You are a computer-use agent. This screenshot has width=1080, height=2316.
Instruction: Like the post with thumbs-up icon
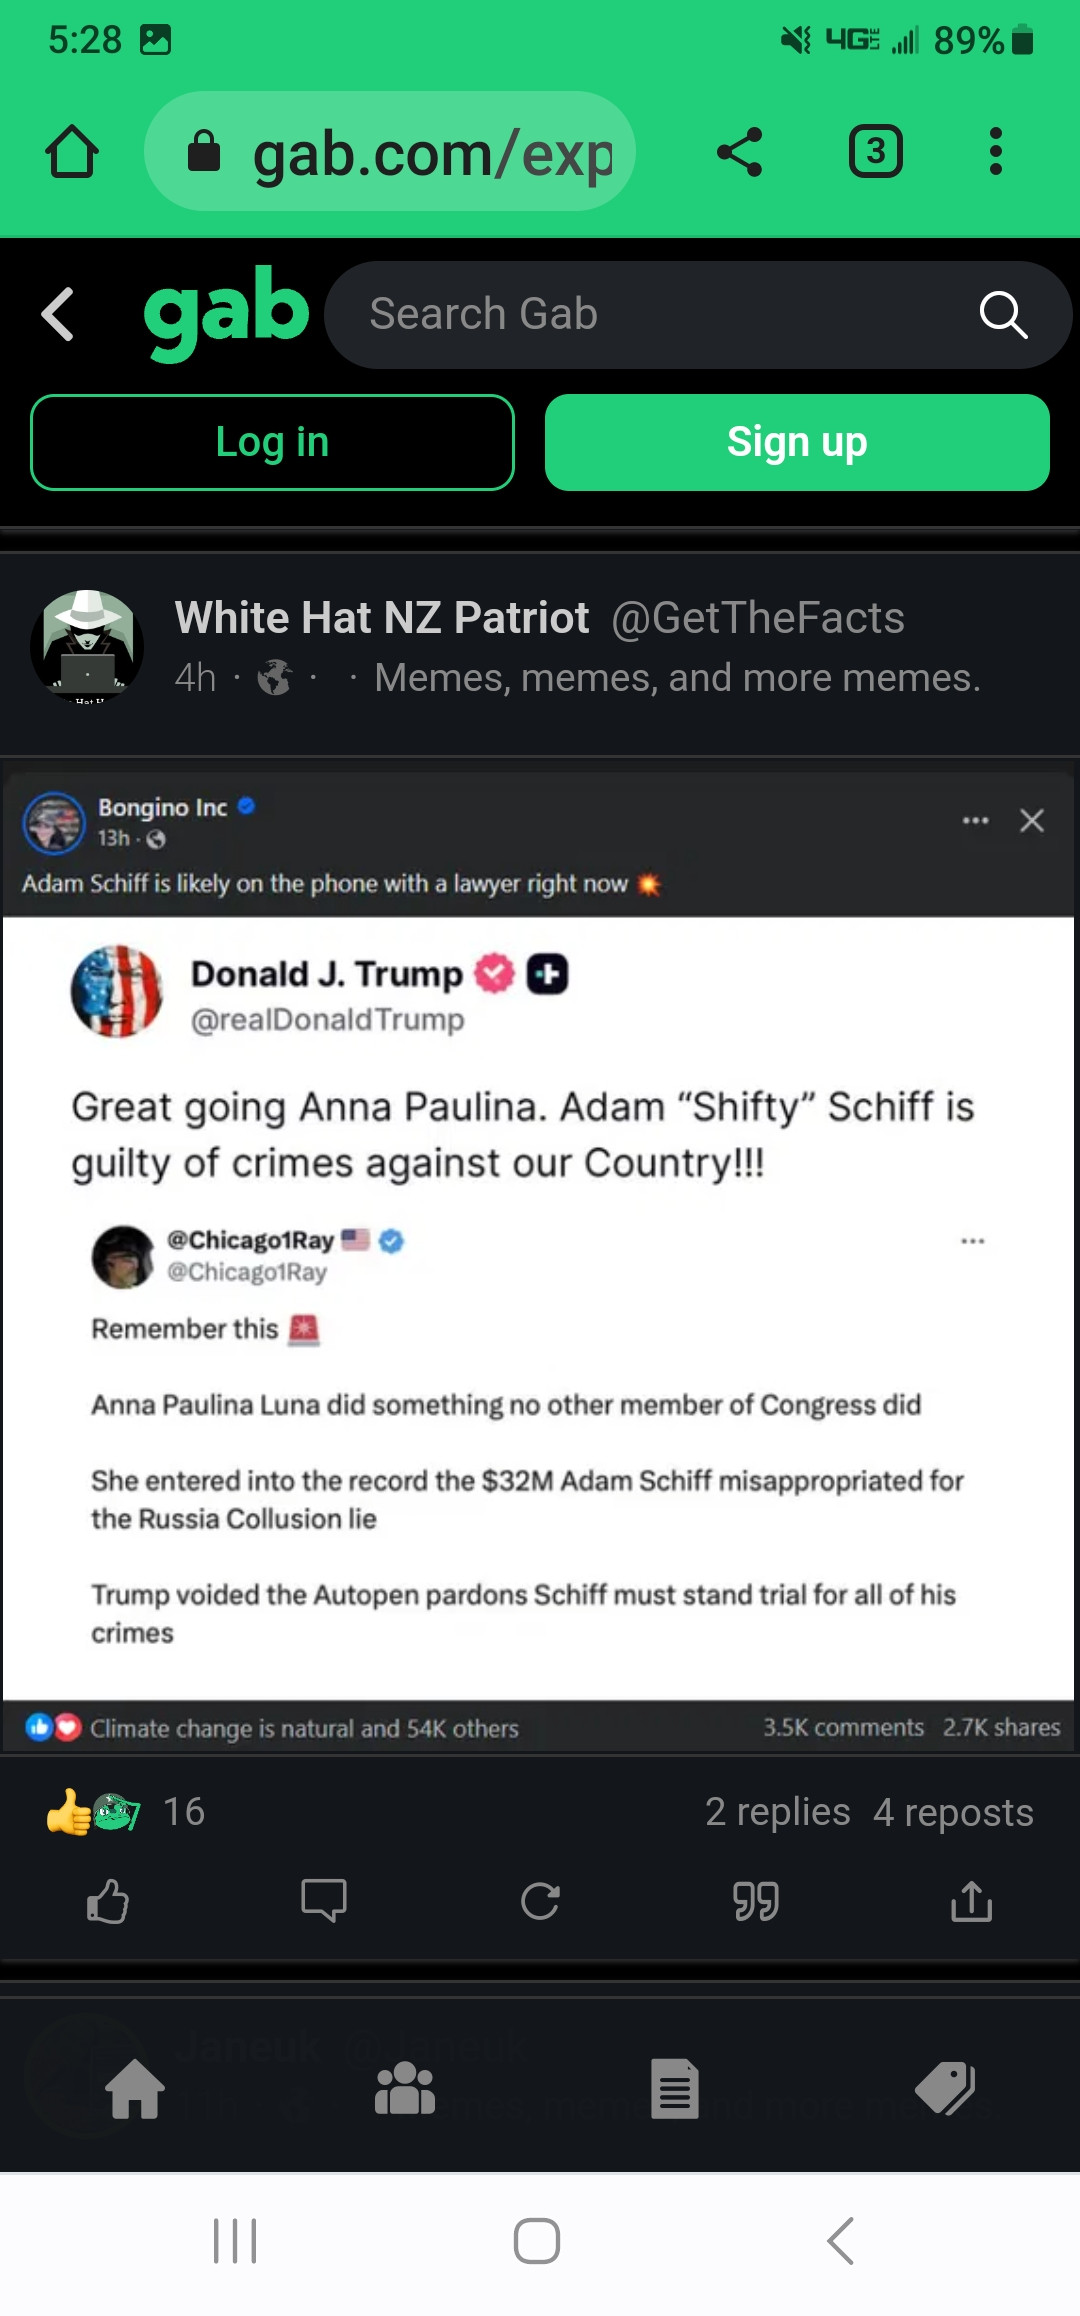coord(107,1900)
